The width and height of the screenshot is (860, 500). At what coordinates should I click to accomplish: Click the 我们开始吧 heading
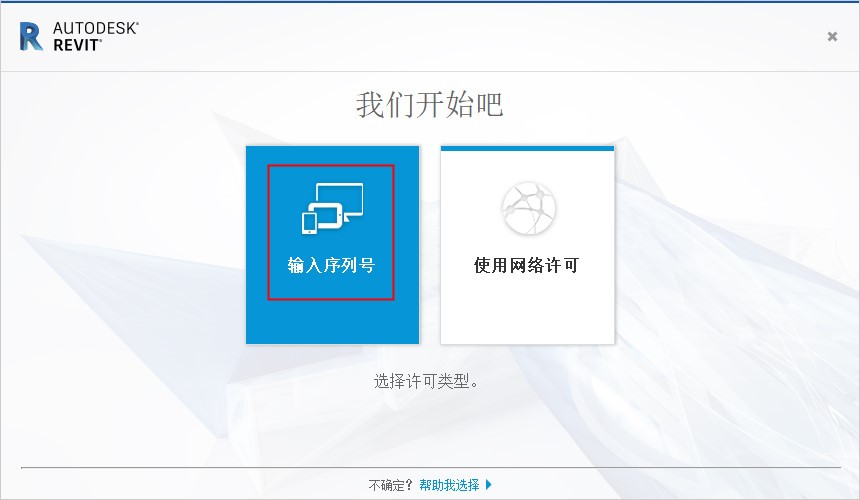(429, 105)
